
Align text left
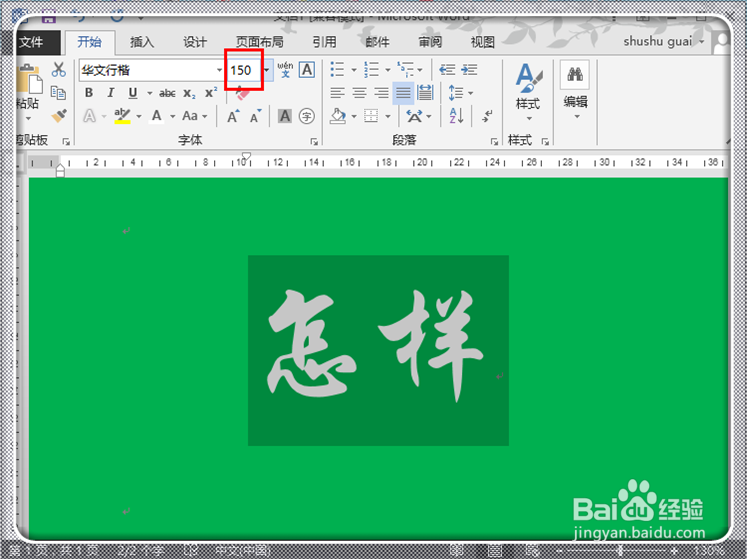[x=337, y=93]
